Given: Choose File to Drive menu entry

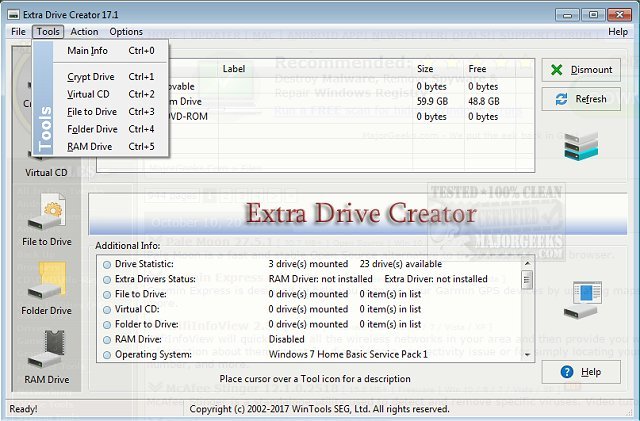Looking at the screenshot, I should (111, 112).
